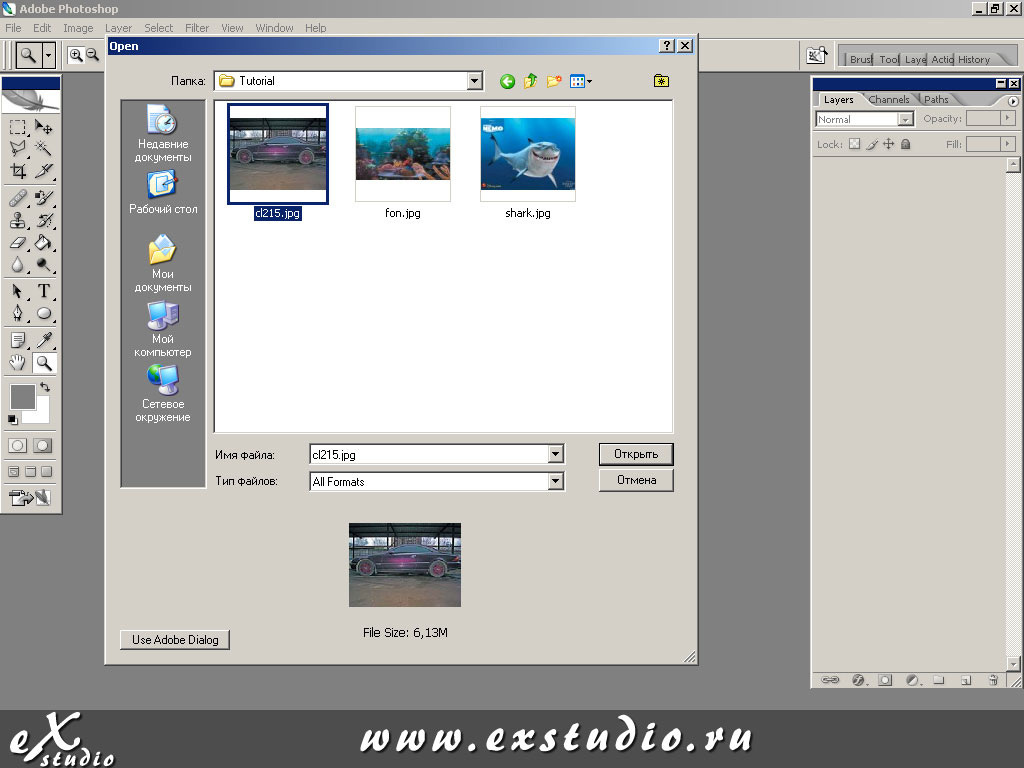This screenshot has width=1024, height=768.
Task: Select the Eyedropper tool
Action: coord(44,340)
